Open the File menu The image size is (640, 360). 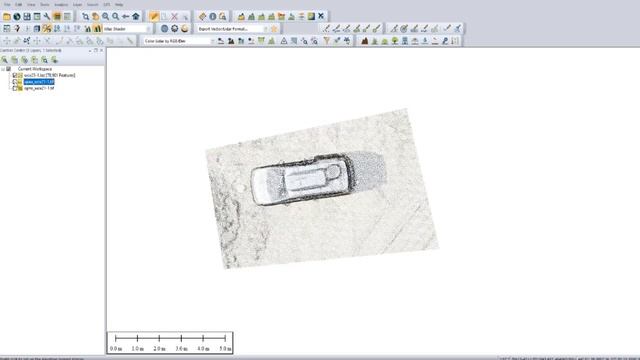point(7,4)
